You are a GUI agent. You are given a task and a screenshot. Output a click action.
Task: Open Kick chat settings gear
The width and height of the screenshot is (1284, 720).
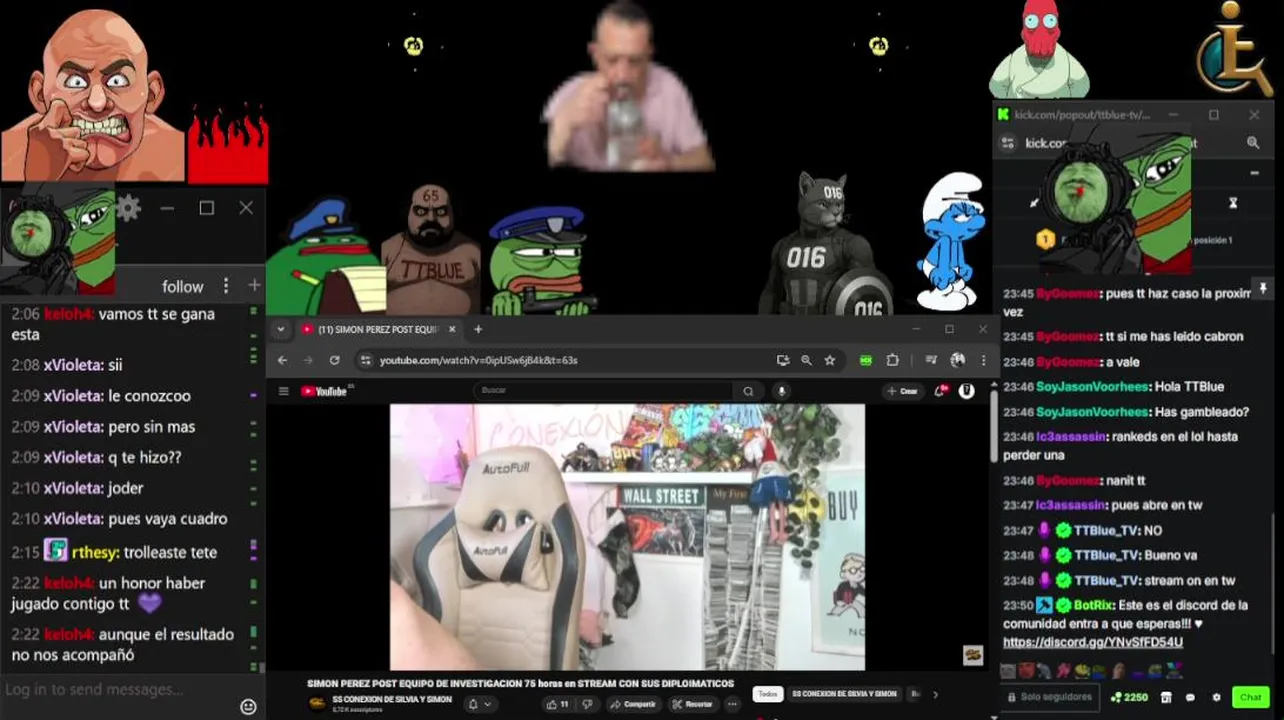[1216, 697]
